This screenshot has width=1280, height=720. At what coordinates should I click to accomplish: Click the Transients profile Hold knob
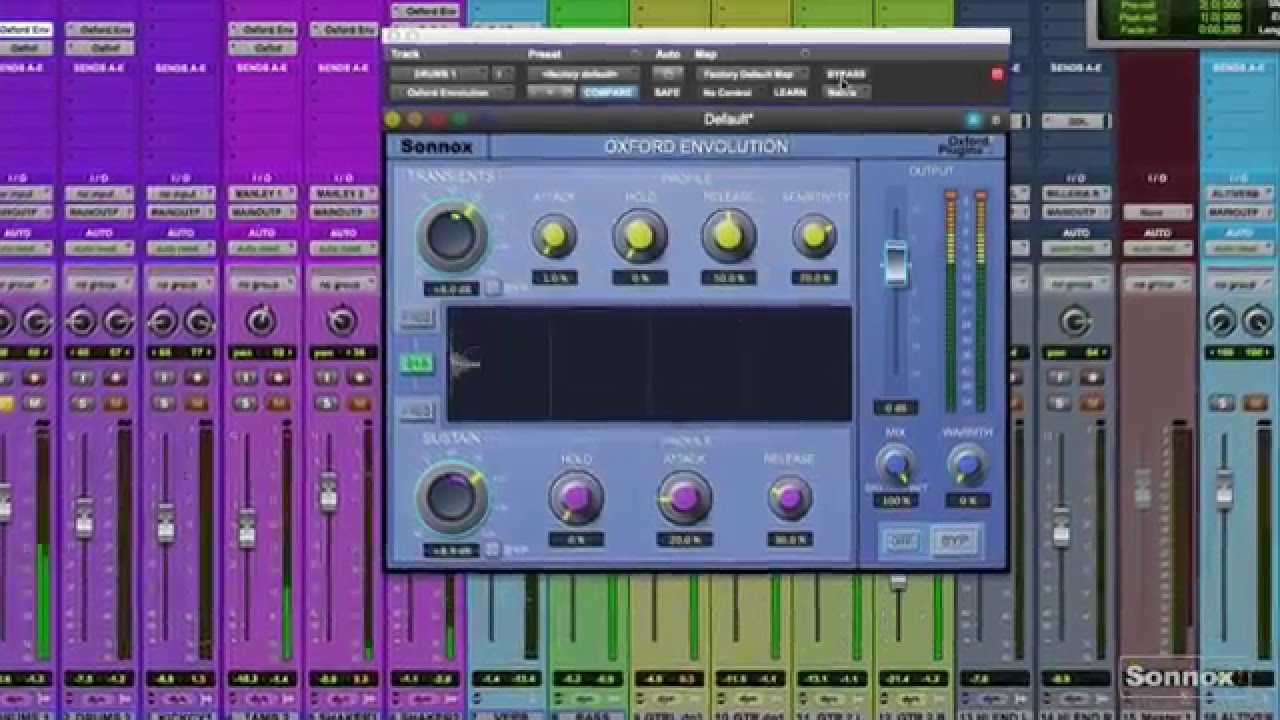click(639, 237)
